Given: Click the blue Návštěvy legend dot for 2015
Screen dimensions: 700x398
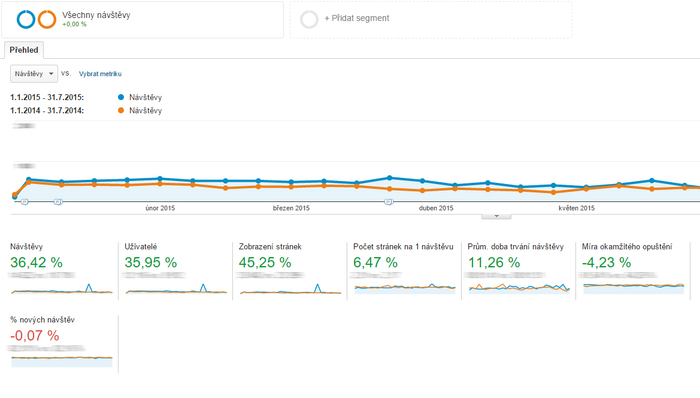Looking at the screenshot, I should [x=121, y=97].
